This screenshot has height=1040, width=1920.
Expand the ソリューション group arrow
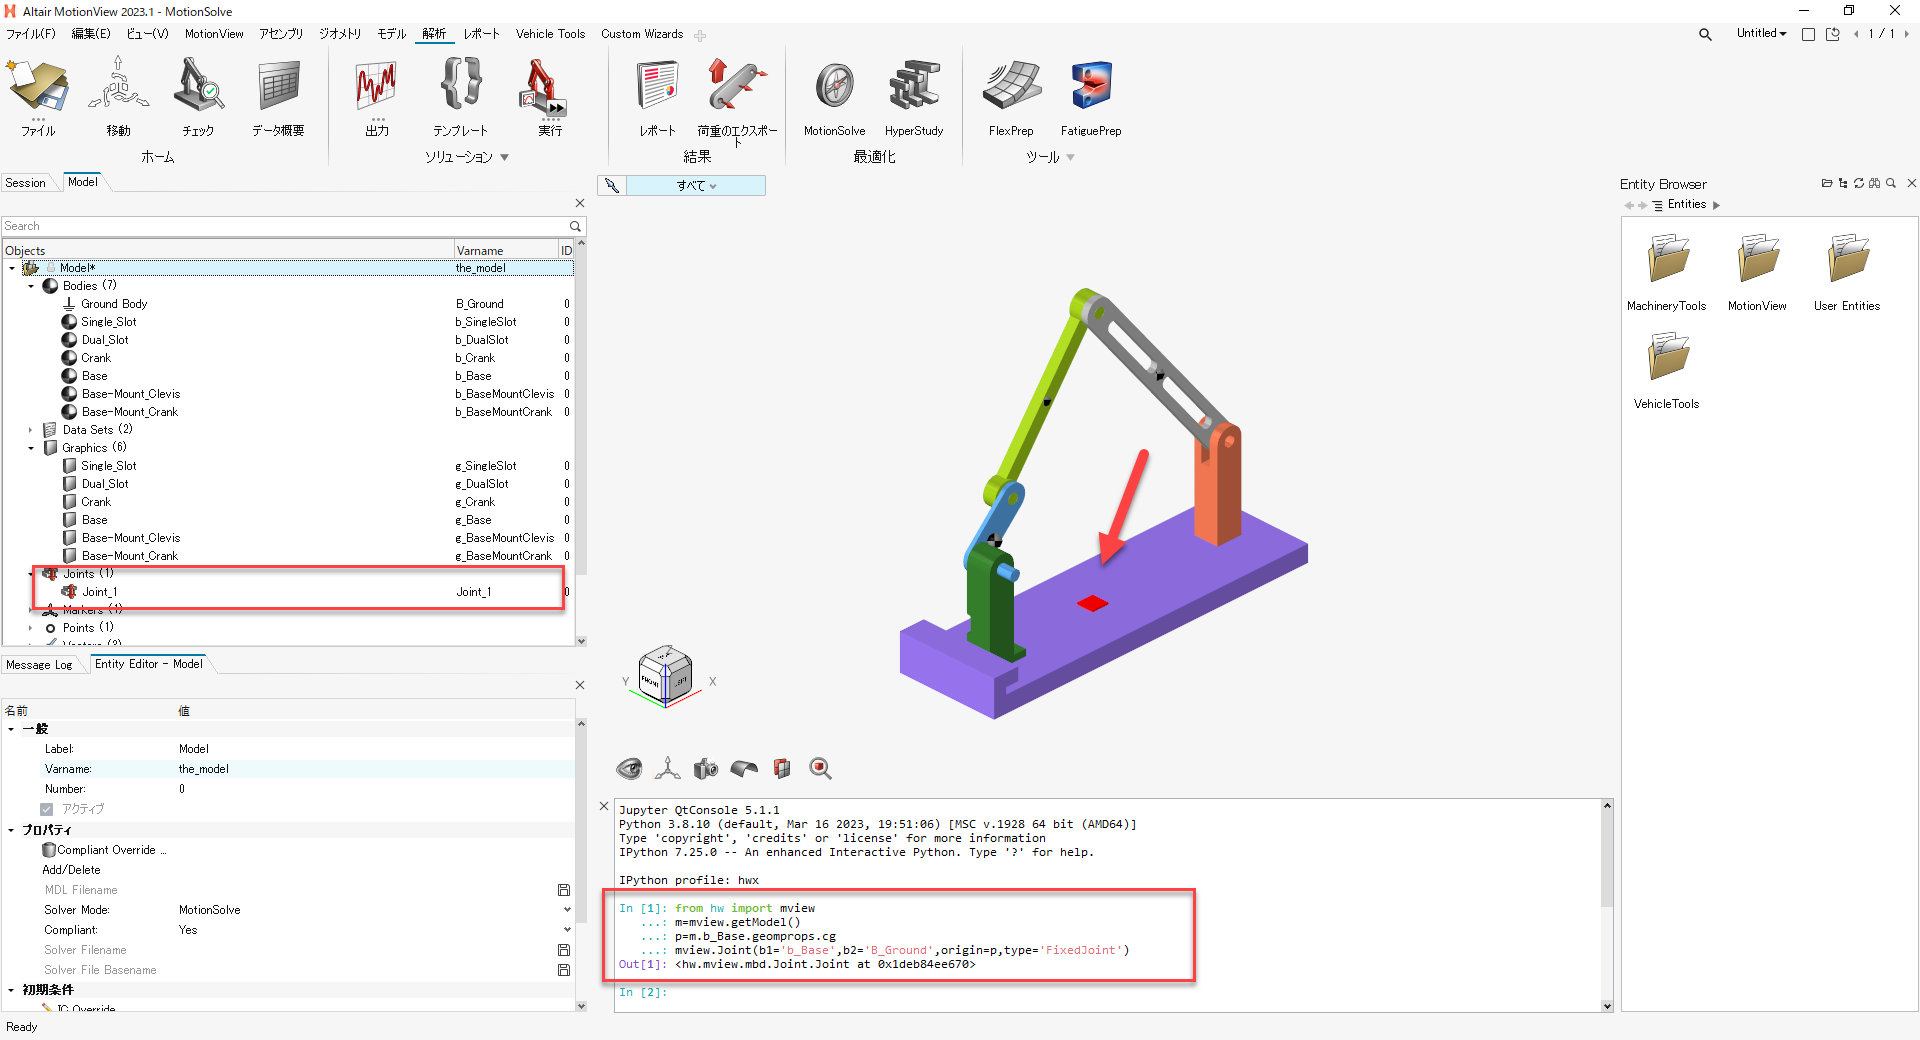click(x=505, y=157)
